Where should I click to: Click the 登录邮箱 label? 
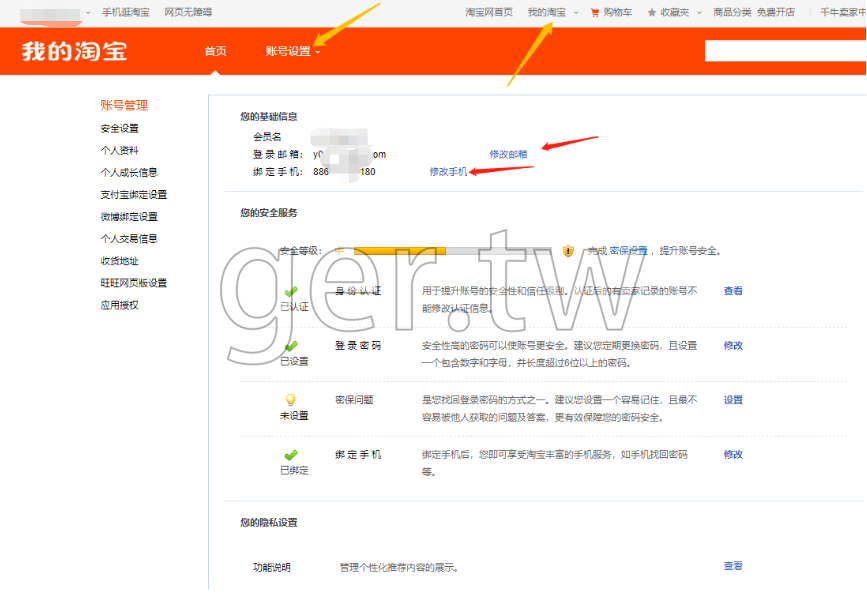pyautogui.click(x=278, y=154)
